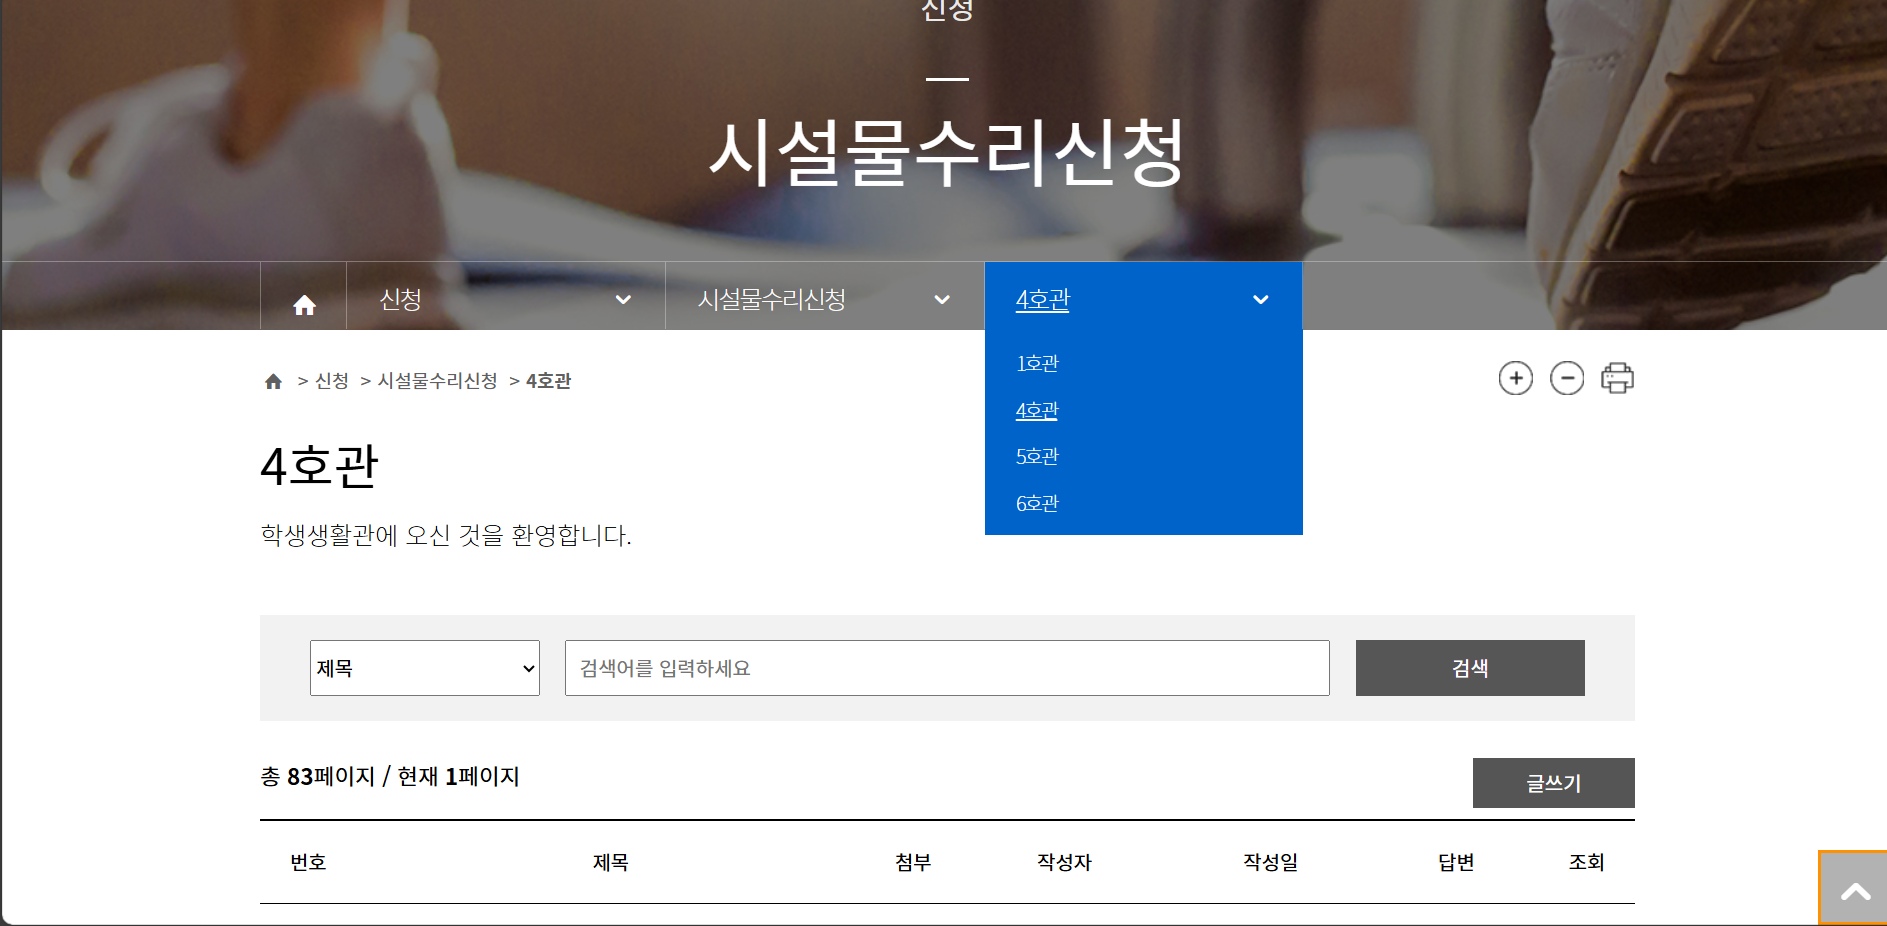Image resolution: width=1887 pixels, height=926 pixels.
Task: Select 1호관 from the building menu
Action: tap(1037, 363)
